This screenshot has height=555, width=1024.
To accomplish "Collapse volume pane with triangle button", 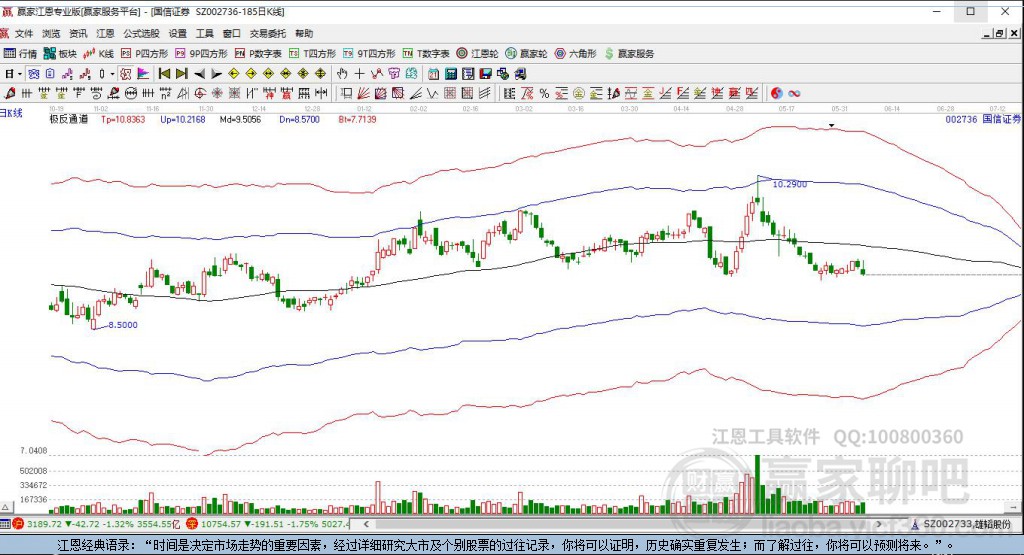I will (5, 507).
